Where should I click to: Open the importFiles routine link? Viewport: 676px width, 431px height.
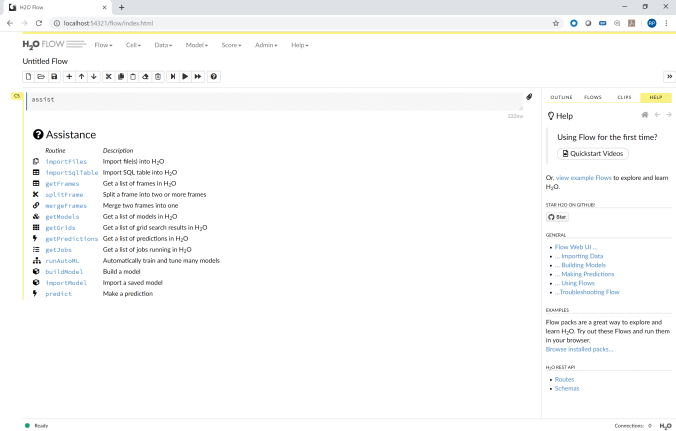66,161
